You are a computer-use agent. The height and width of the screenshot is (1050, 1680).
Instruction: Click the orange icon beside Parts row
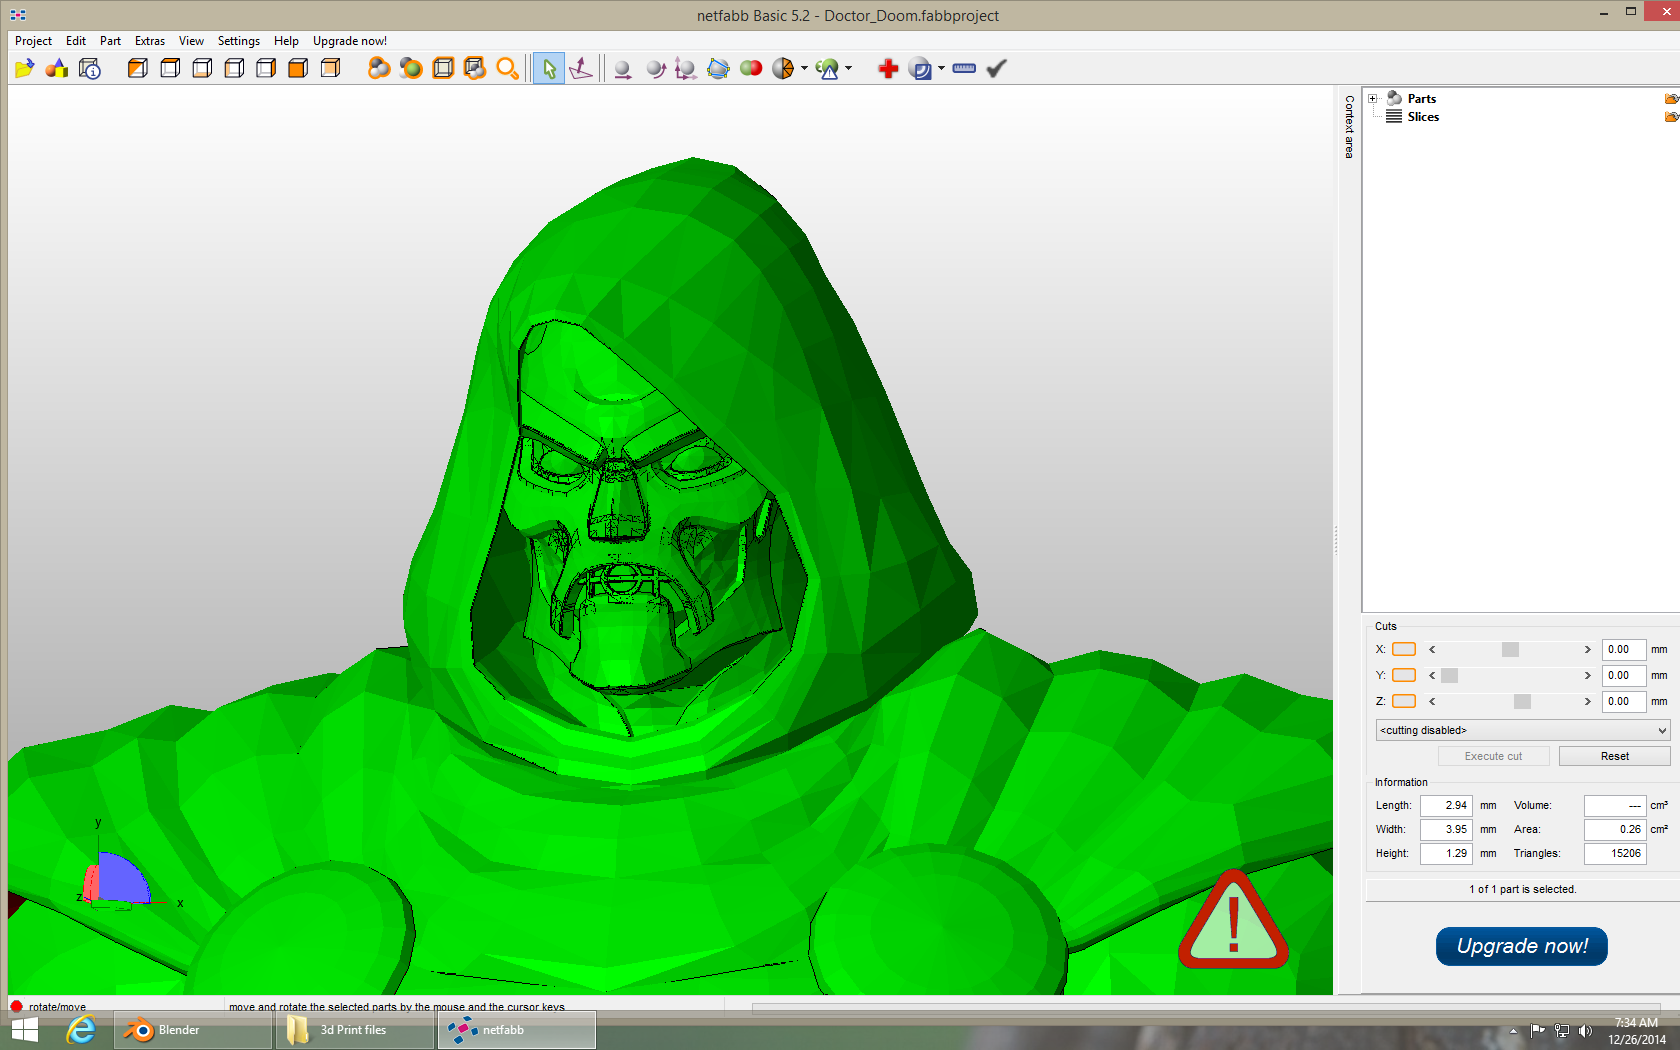click(1671, 99)
